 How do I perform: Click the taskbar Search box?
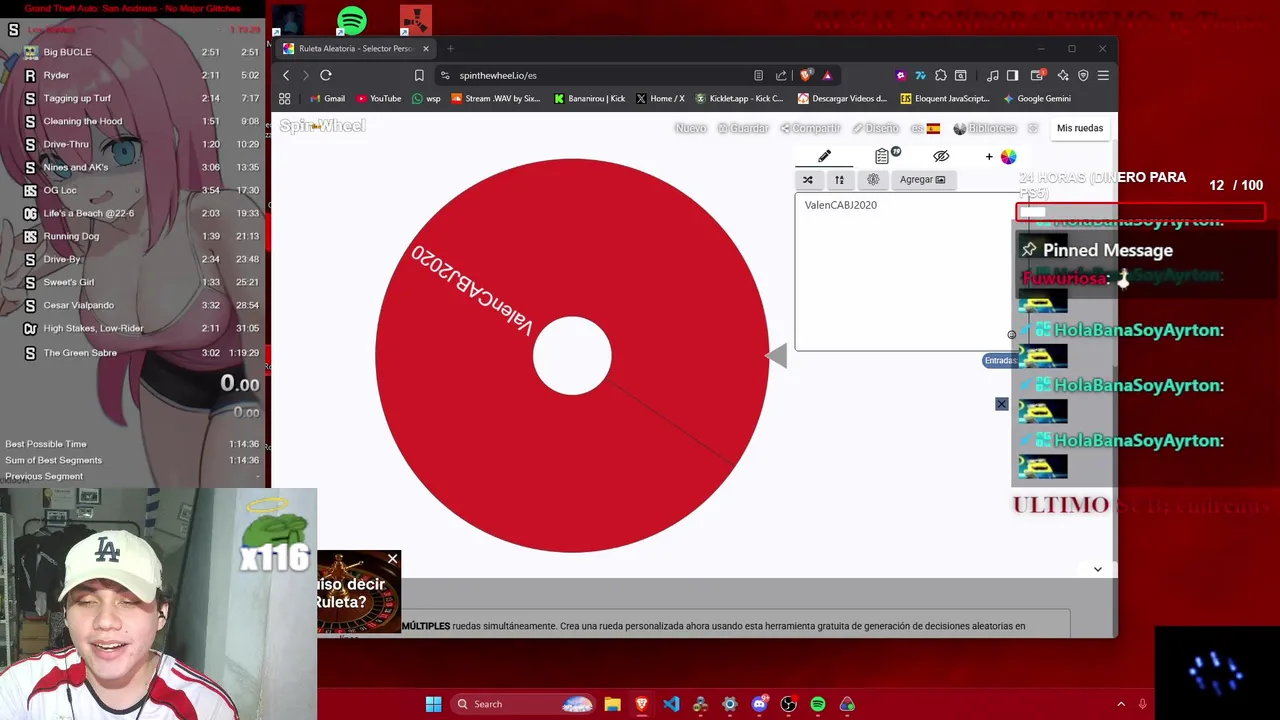(522, 704)
